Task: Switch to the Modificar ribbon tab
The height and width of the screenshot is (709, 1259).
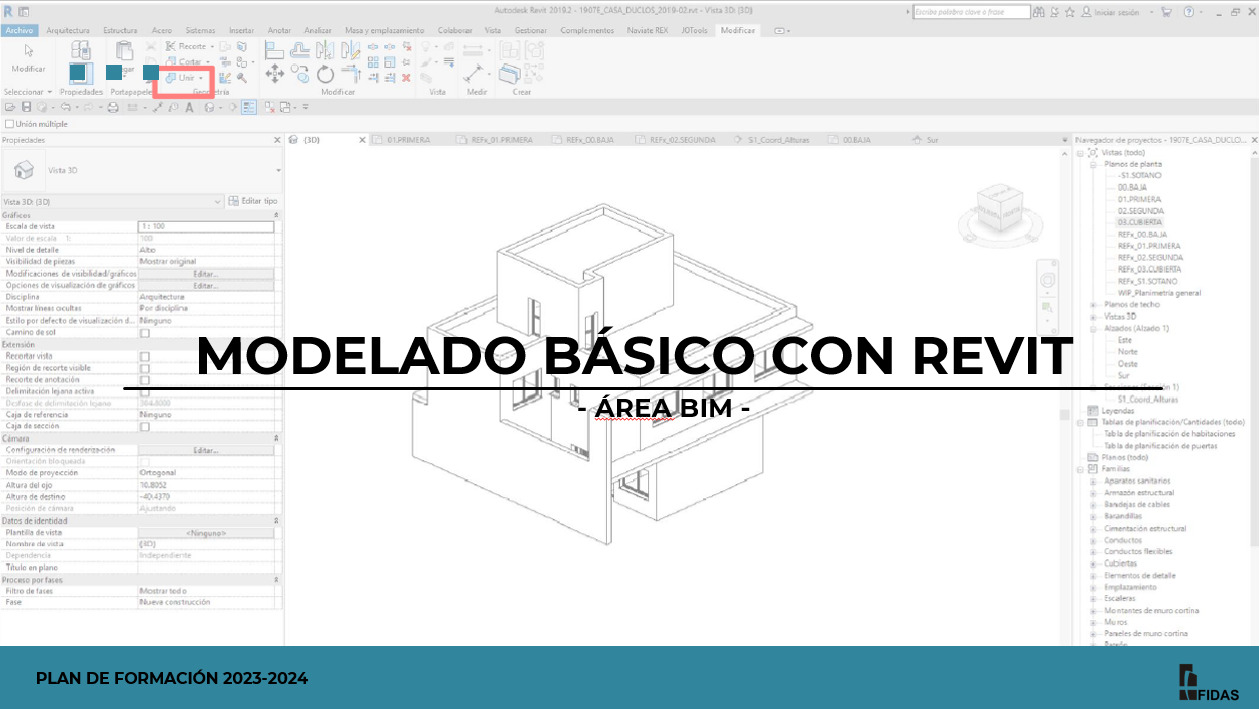Action: point(737,30)
